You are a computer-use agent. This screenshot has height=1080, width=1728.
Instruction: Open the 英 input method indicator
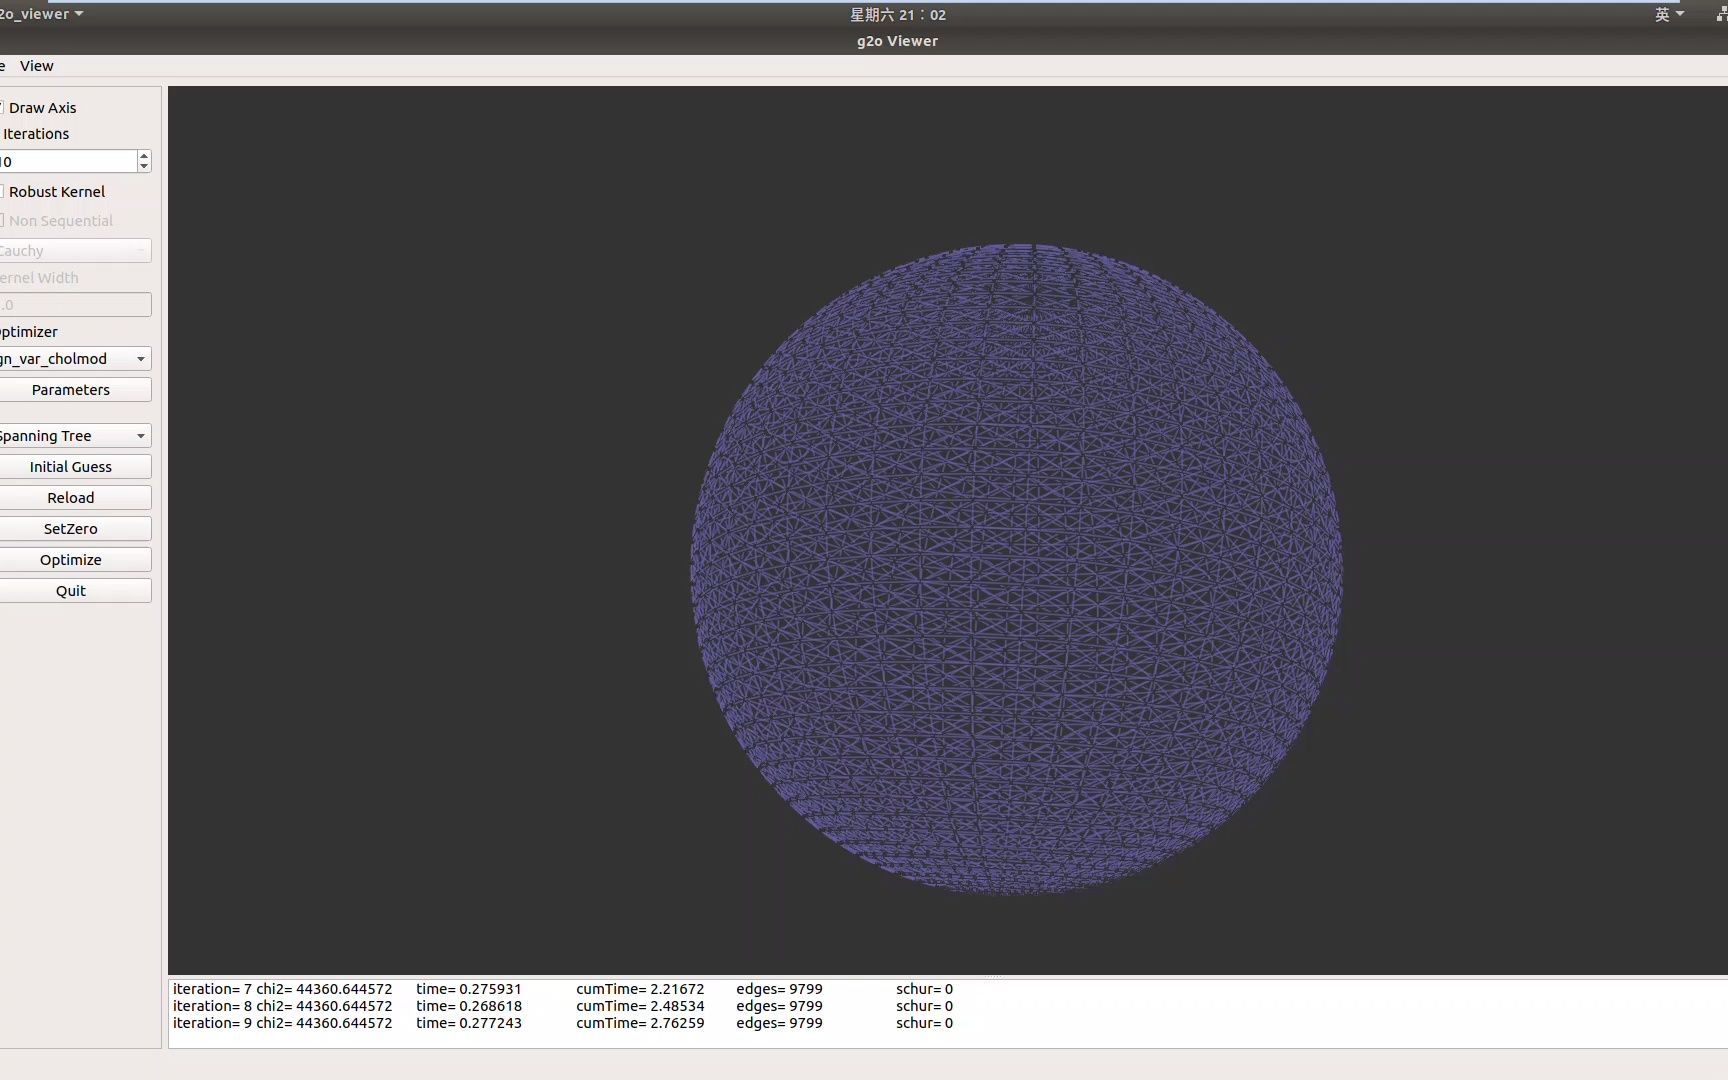tap(1669, 14)
